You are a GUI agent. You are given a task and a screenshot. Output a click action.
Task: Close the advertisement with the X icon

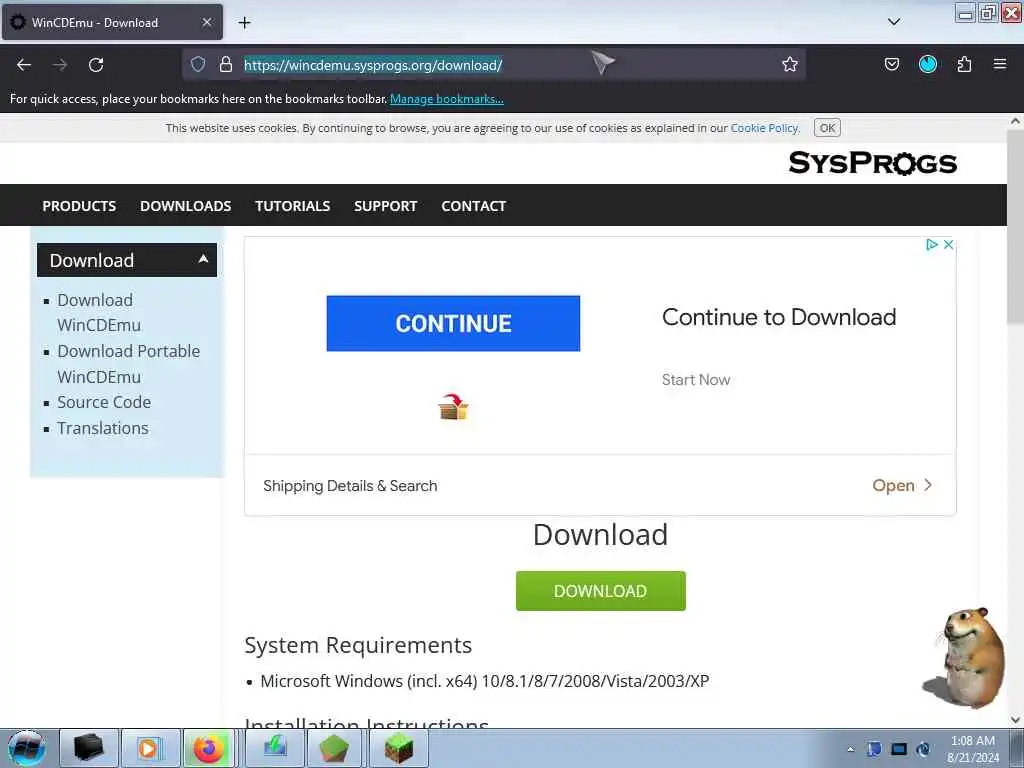tap(948, 244)
